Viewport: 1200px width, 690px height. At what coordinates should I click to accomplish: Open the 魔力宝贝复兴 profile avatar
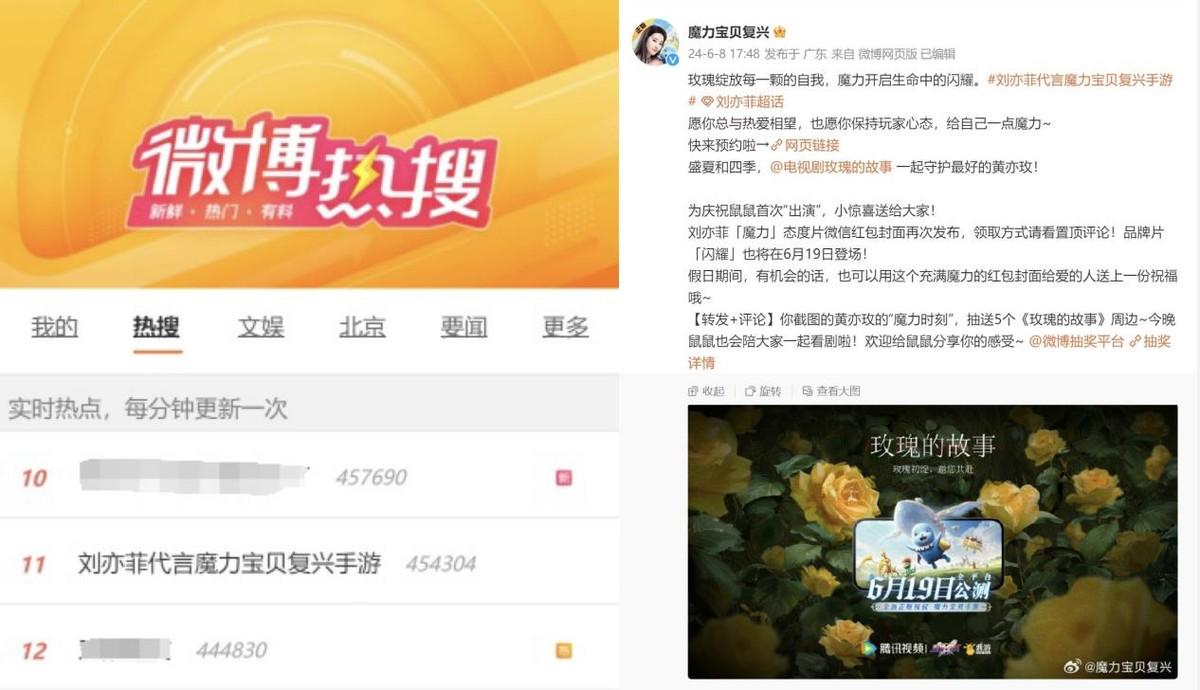click(x=655, y=41)
